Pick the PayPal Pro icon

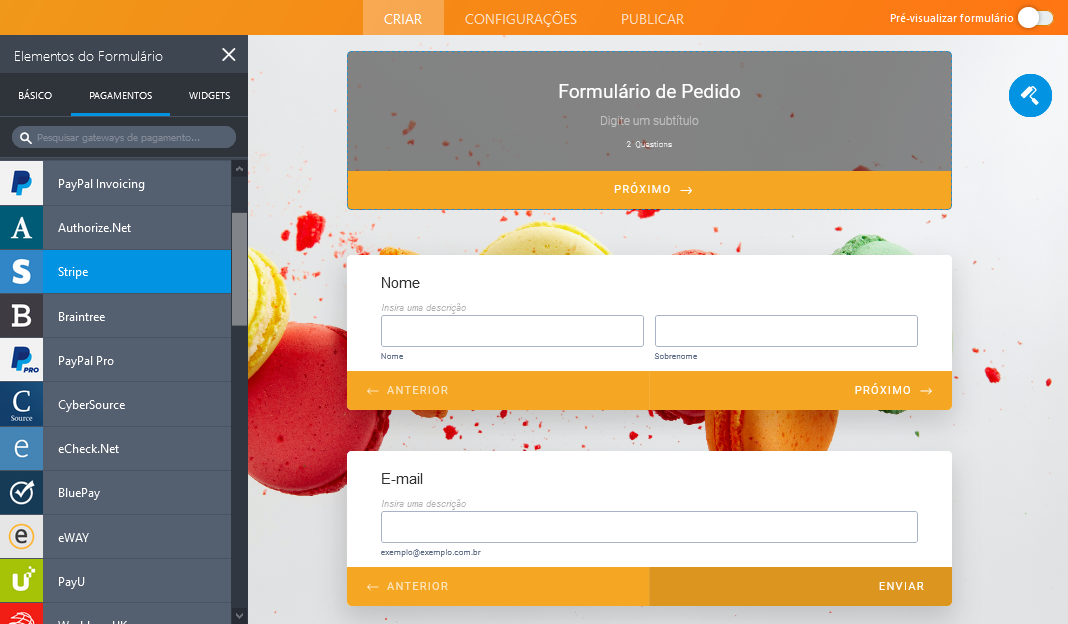(21, 360)
